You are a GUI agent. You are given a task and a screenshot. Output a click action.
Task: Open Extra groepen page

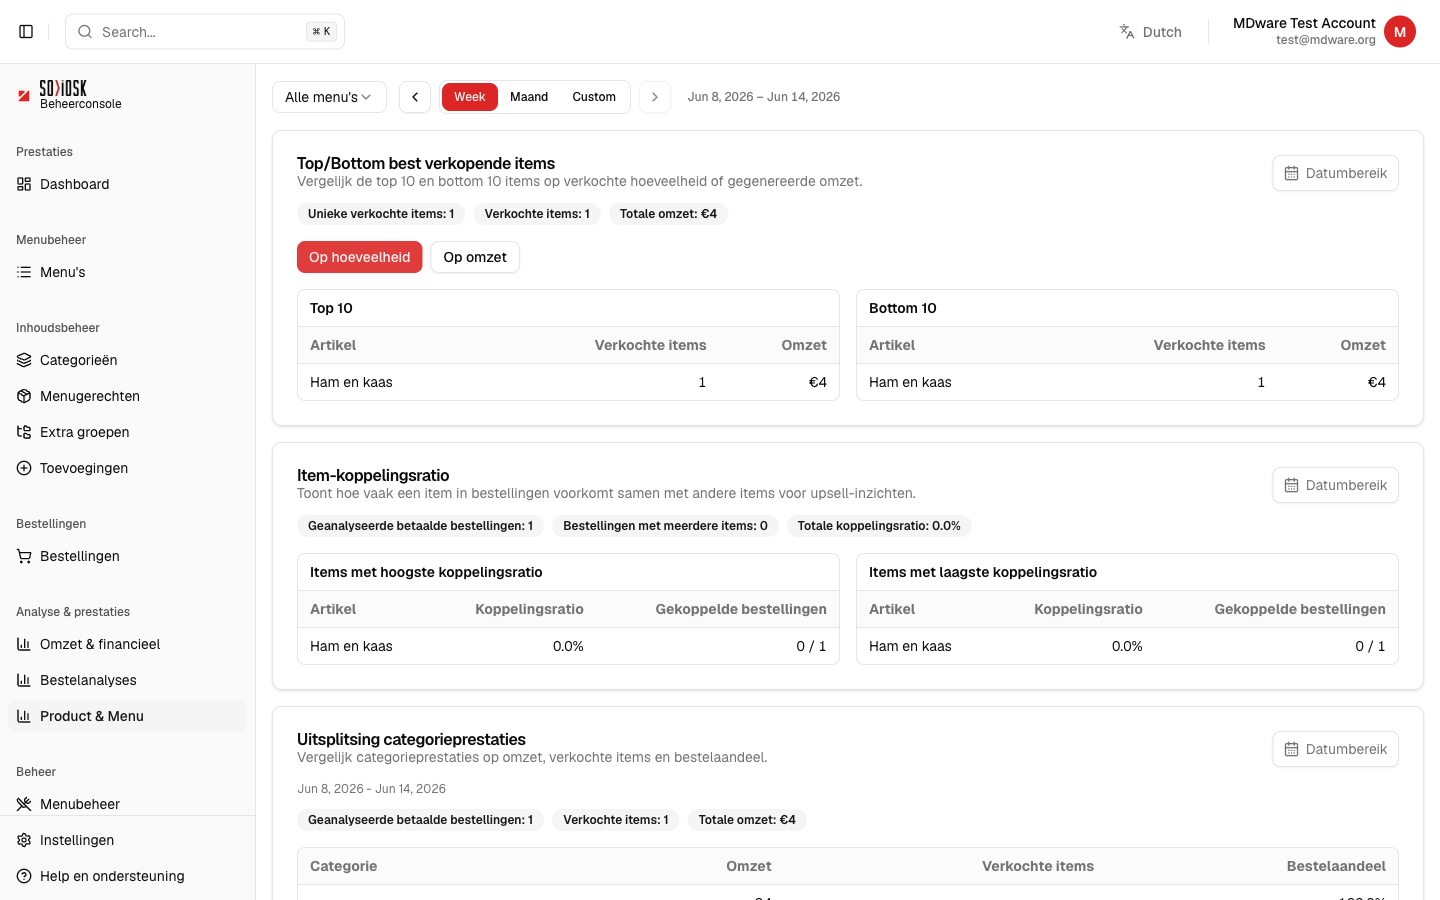tap(128, 432)
